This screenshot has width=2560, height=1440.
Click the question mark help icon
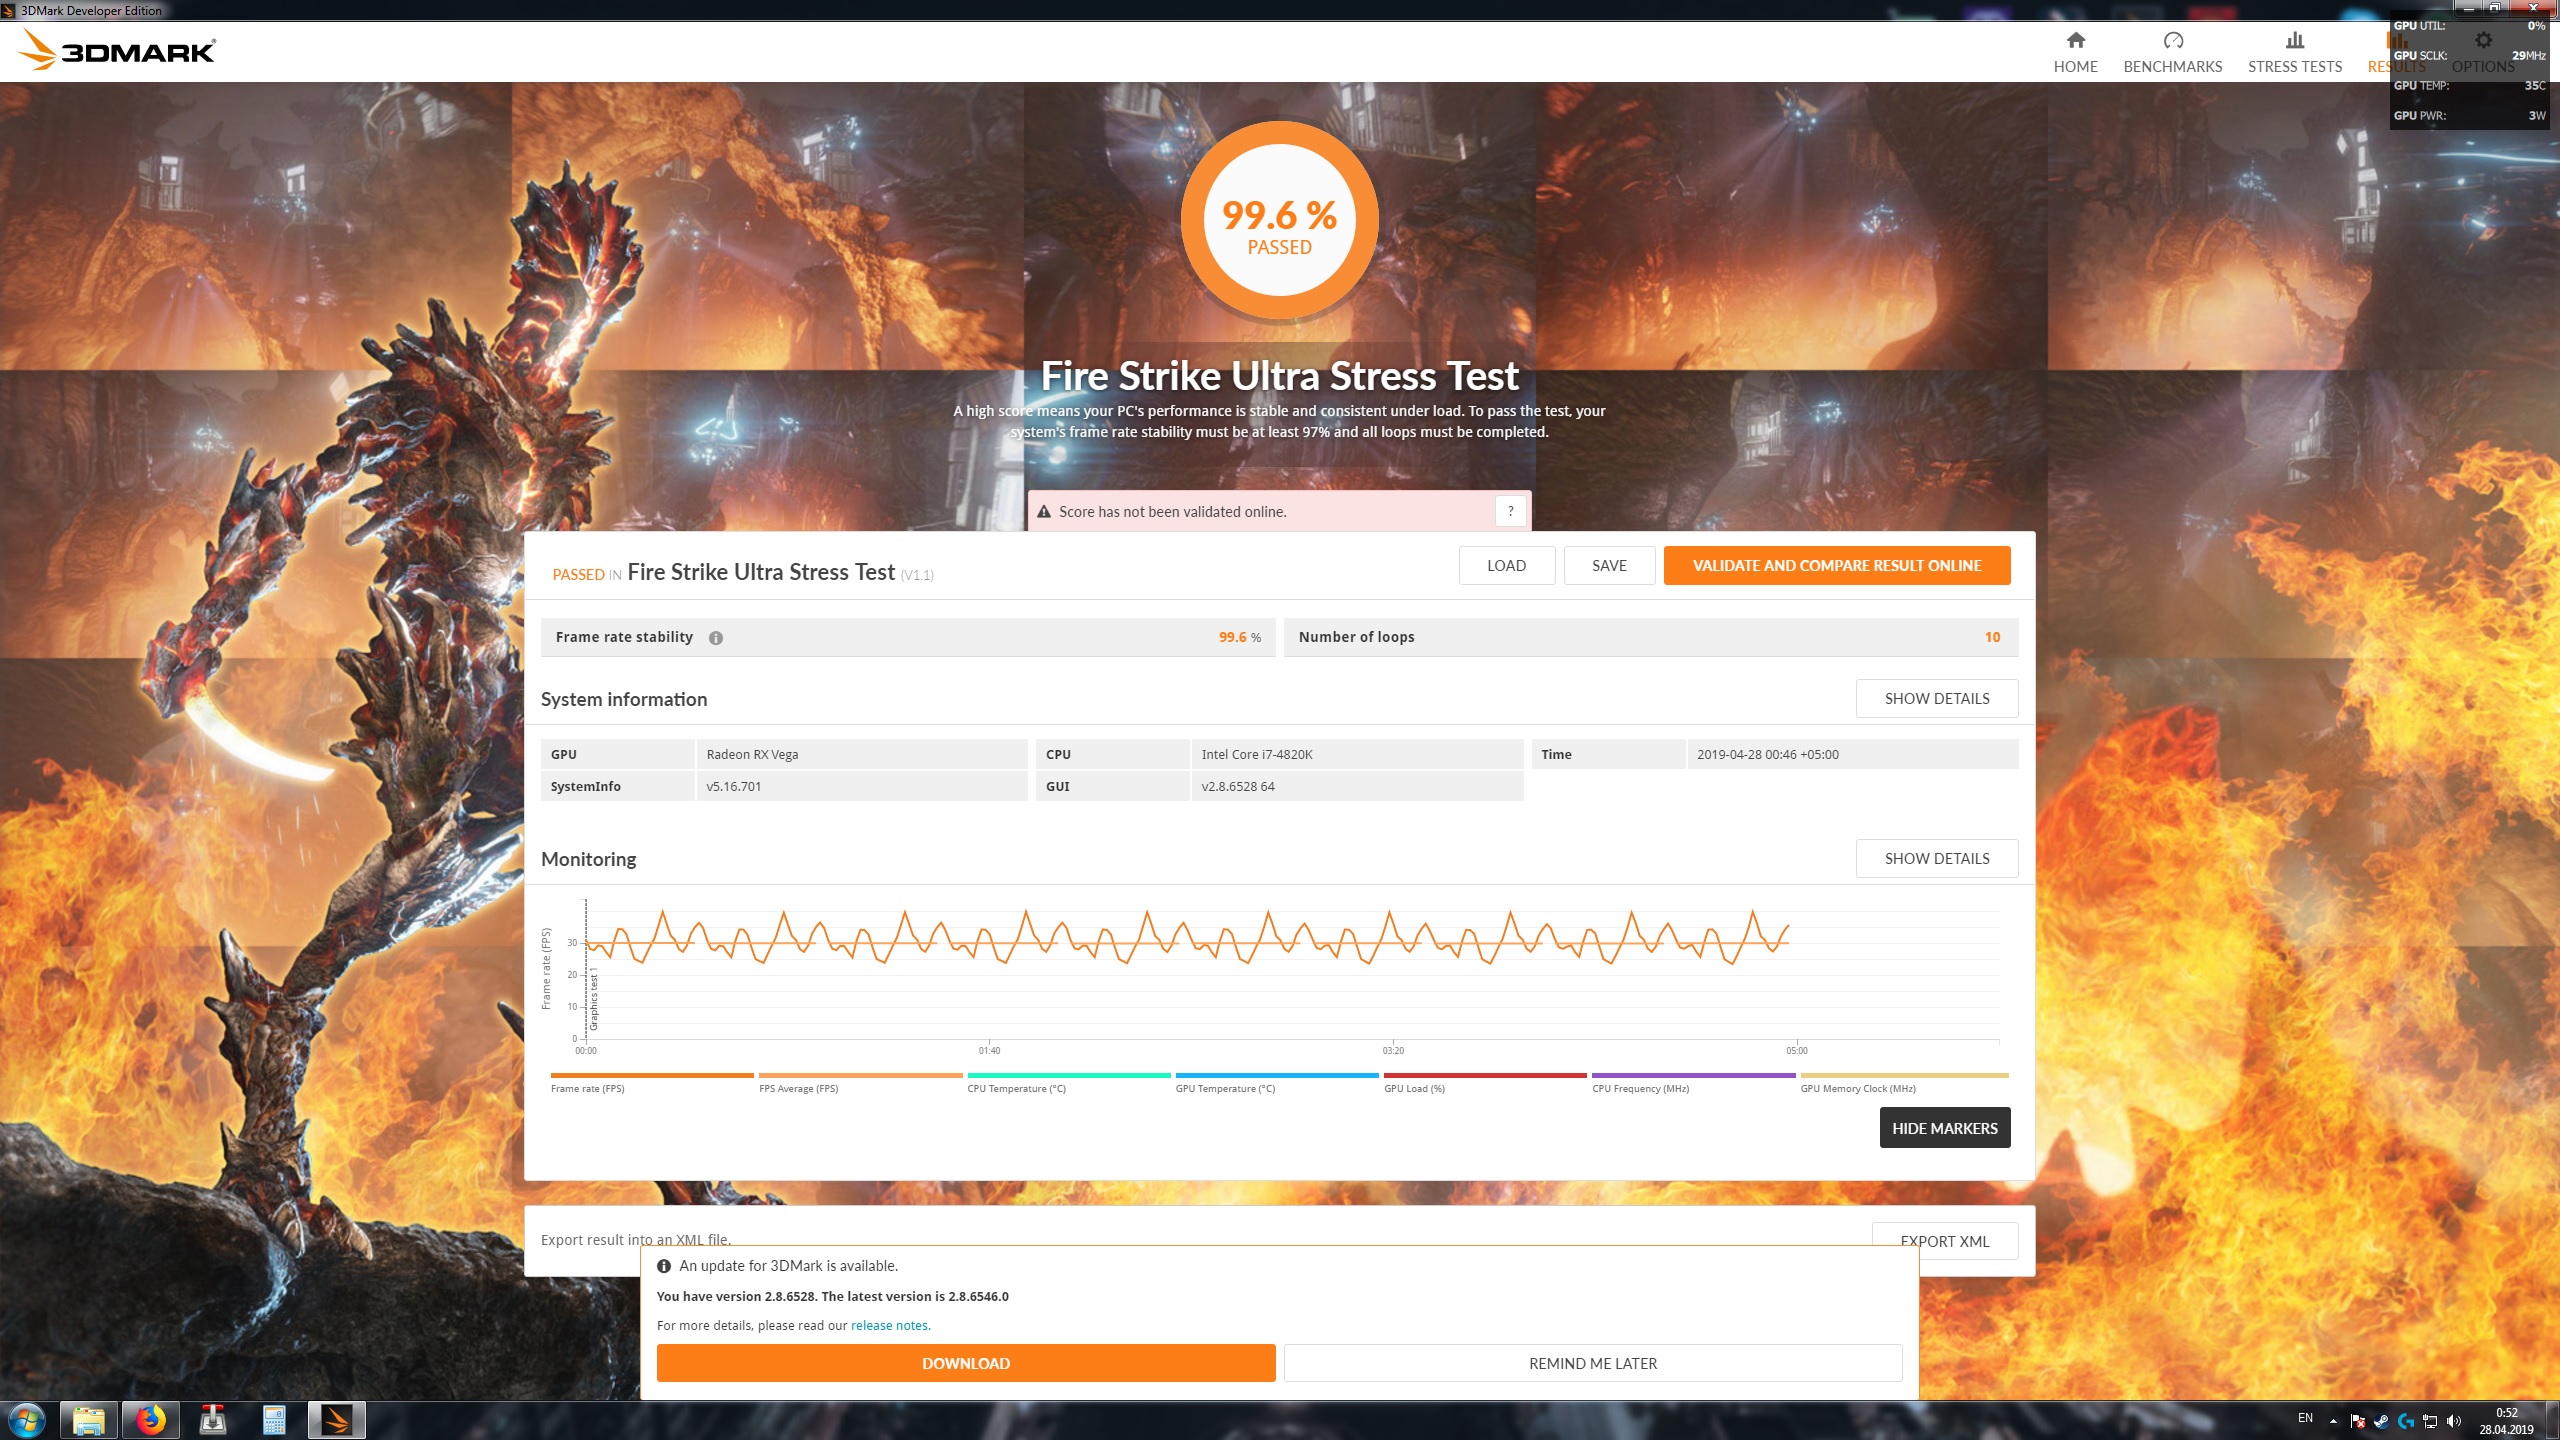(1510, 511)
